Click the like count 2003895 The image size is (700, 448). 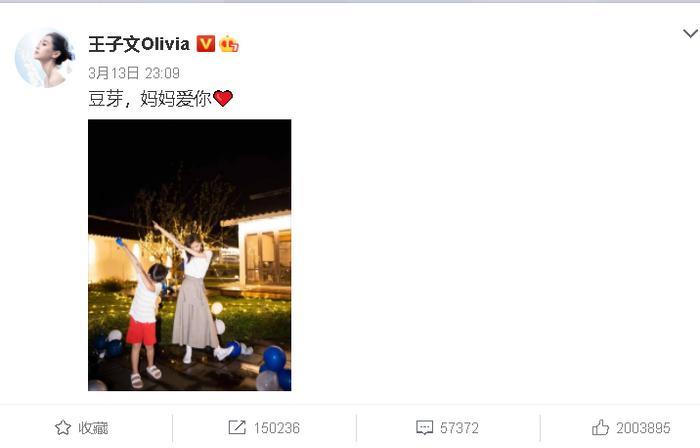click(x=643, y=428)
